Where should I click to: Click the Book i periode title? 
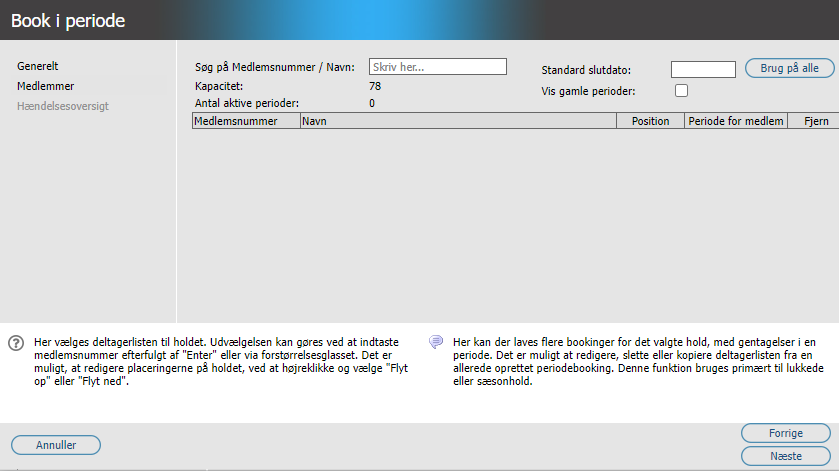[x=68, y=21]
